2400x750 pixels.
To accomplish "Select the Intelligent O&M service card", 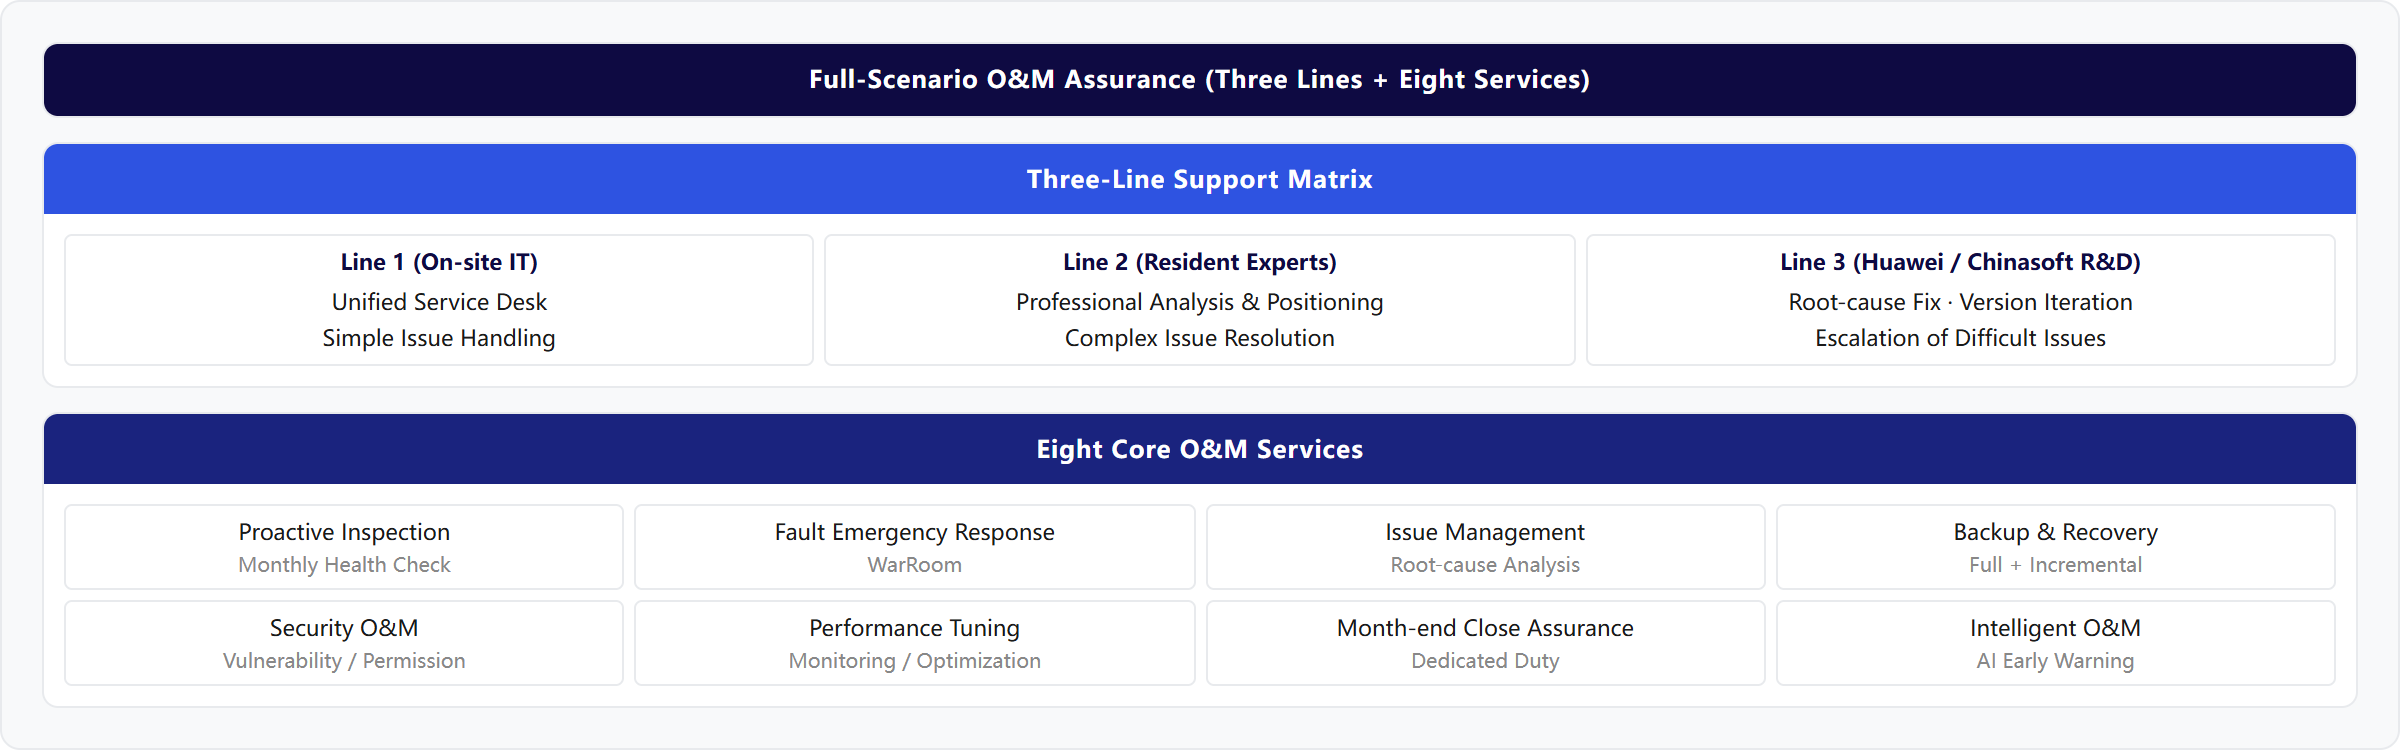I will click(2056, 643).
